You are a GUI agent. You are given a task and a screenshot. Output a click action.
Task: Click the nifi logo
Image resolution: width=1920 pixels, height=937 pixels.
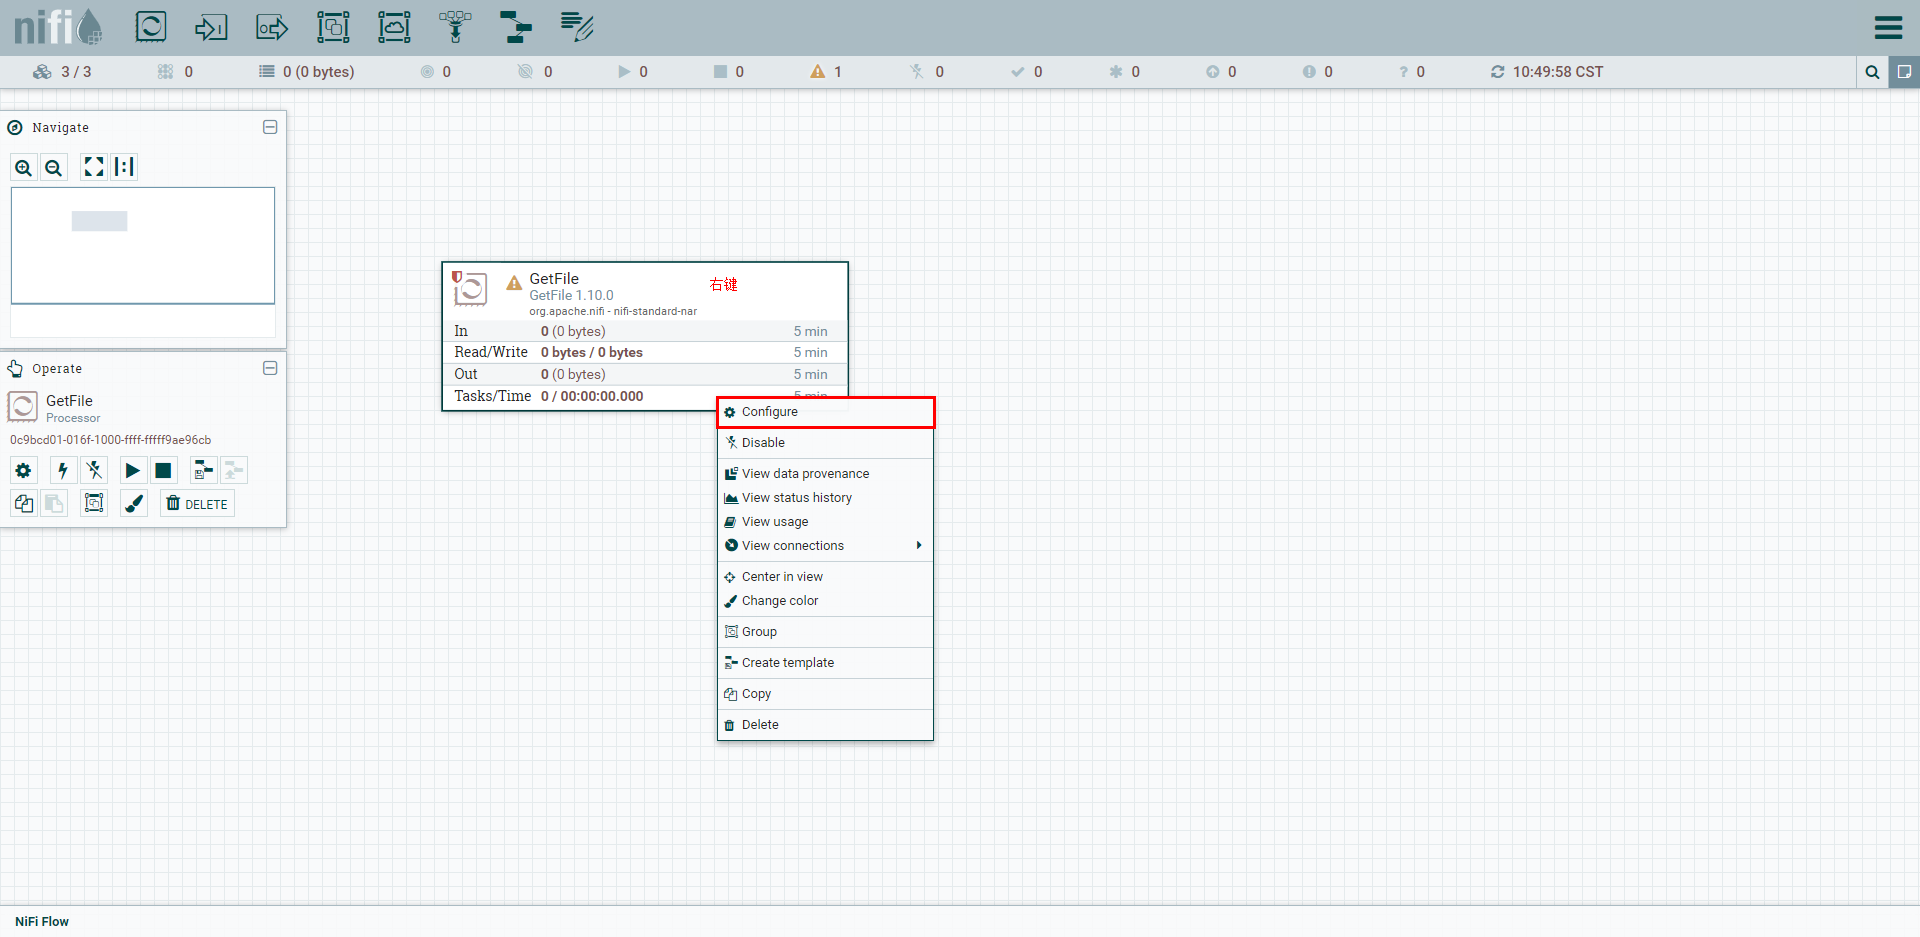pos(58,26)
